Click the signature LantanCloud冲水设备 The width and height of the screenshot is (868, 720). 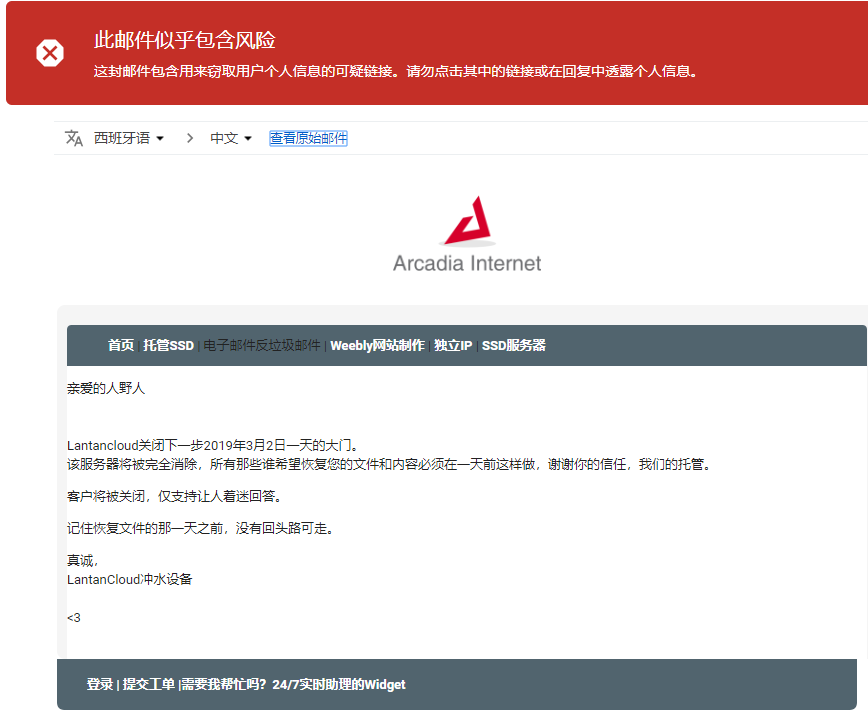click(130, 579)
